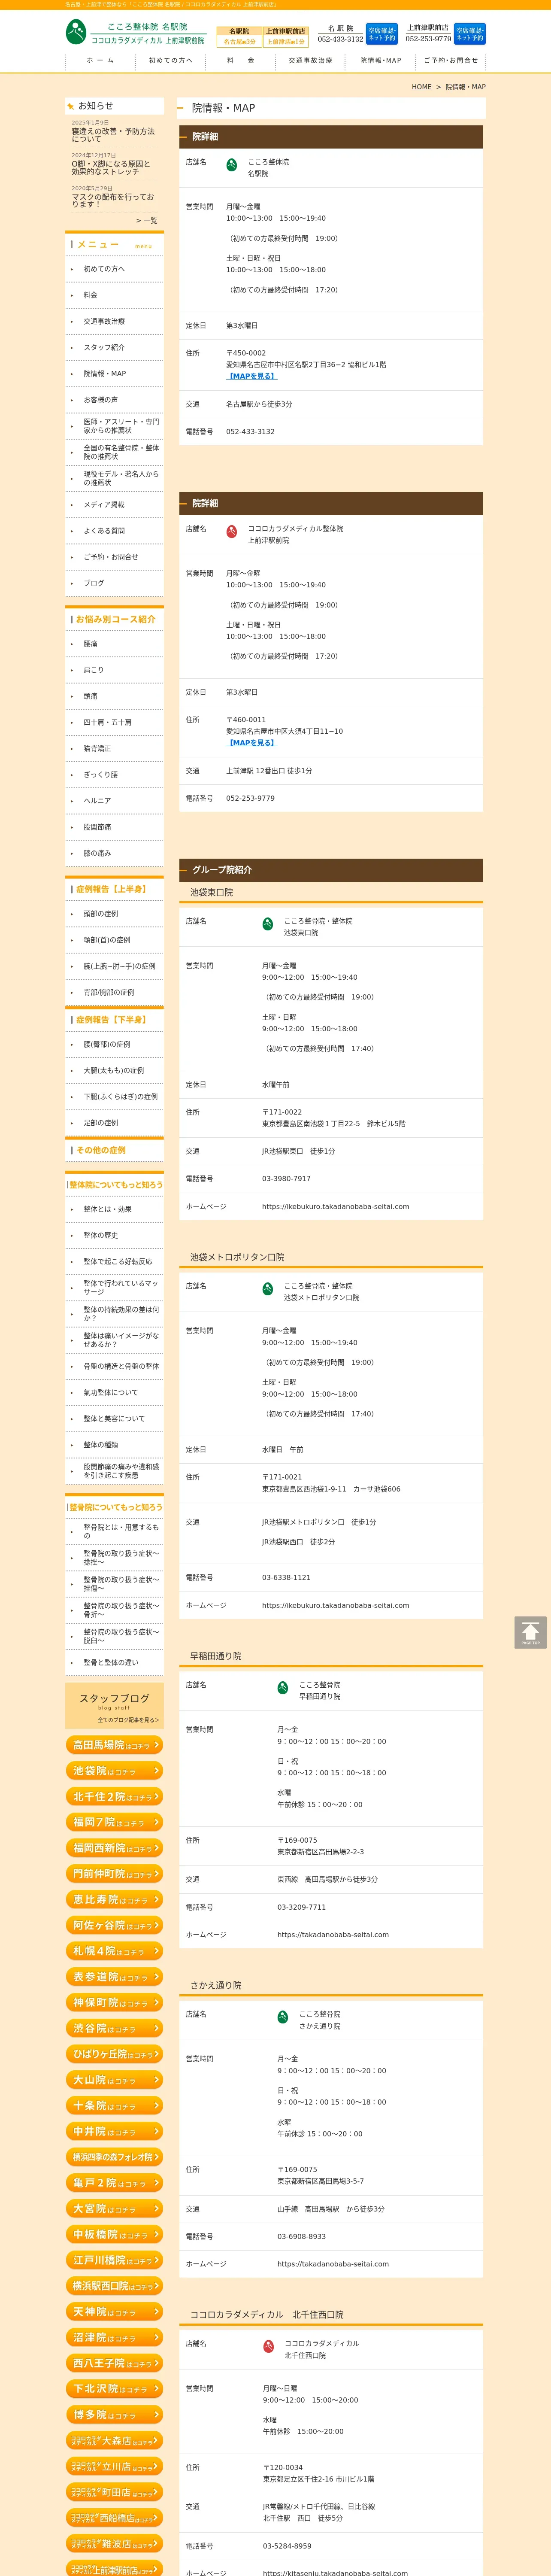Viewport: 551px width, 2576px height.
Task: Click the green logo beside こころ整体院 名駅院 店舗名
Action: coord(232,165)
